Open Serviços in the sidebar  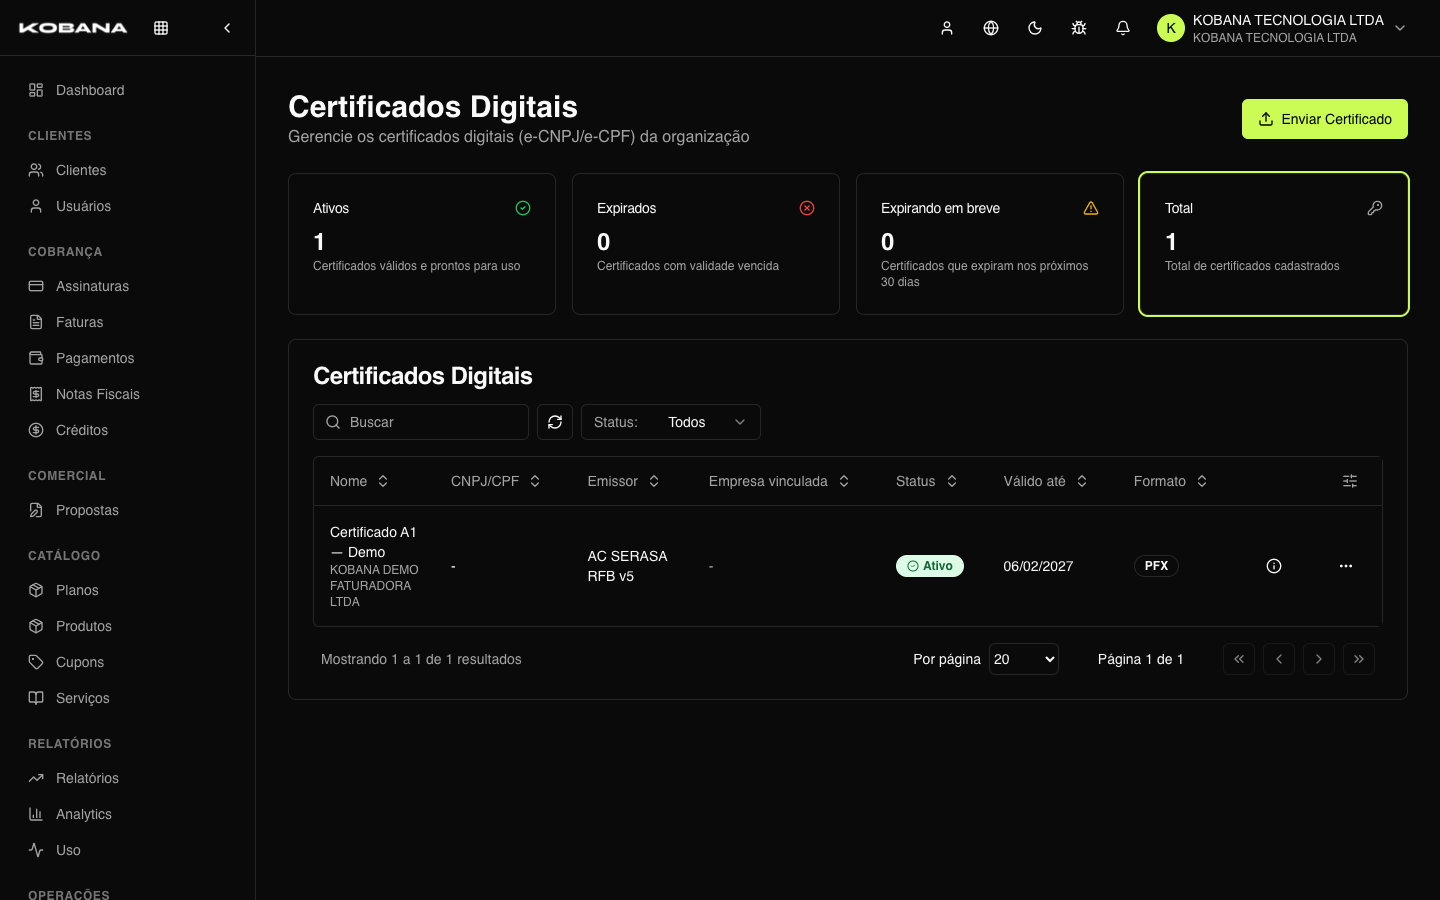(127, 698)
